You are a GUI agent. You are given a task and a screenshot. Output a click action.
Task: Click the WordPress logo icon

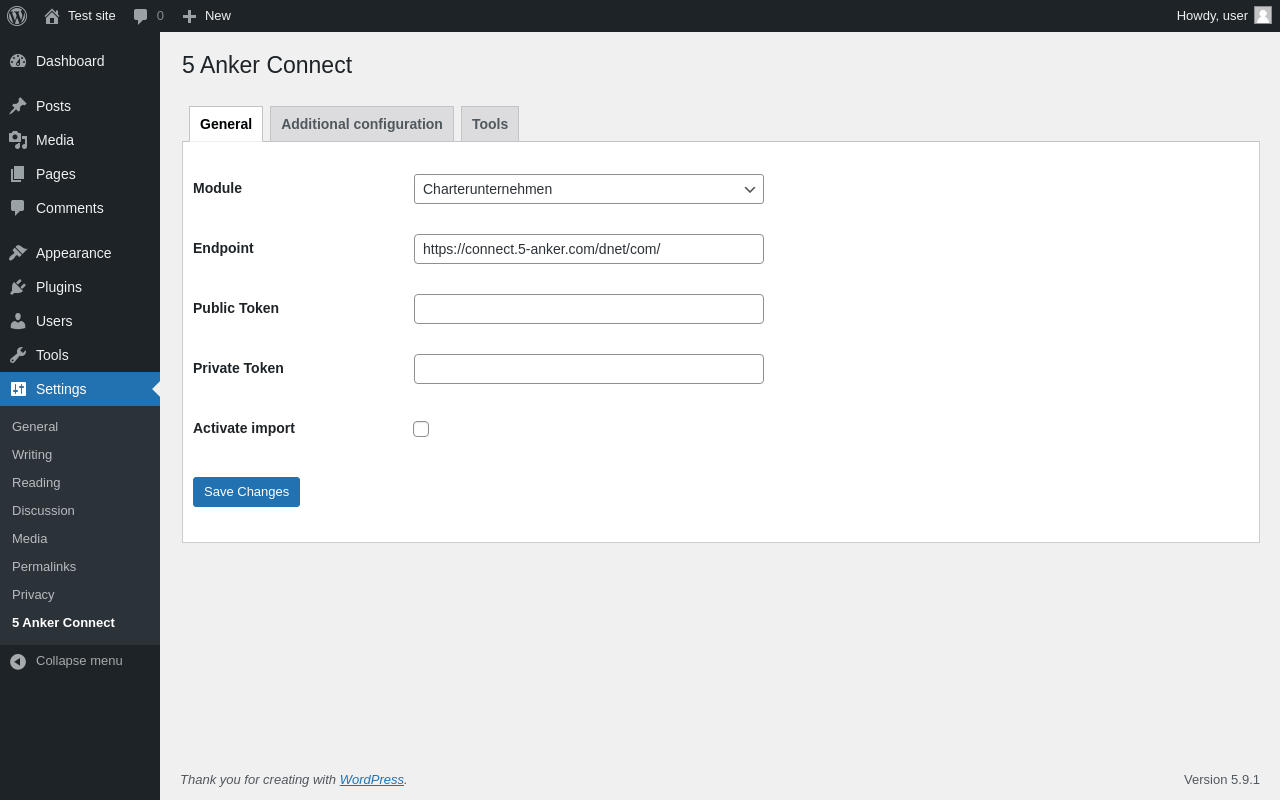[17, 16]
